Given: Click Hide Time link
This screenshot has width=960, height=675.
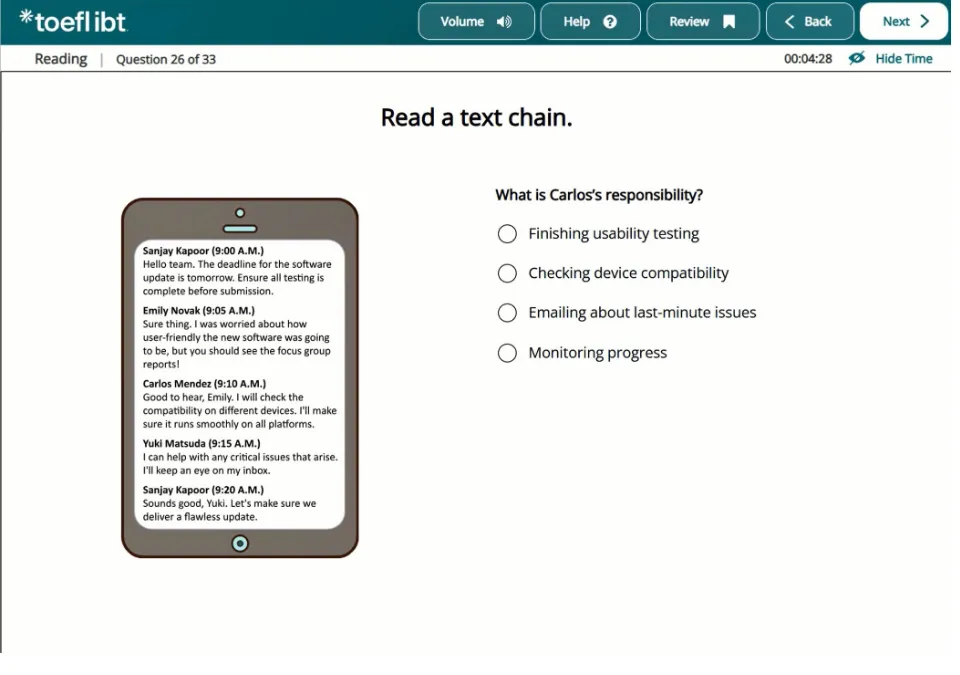Looking at the screenshot, I should point(904,59).
